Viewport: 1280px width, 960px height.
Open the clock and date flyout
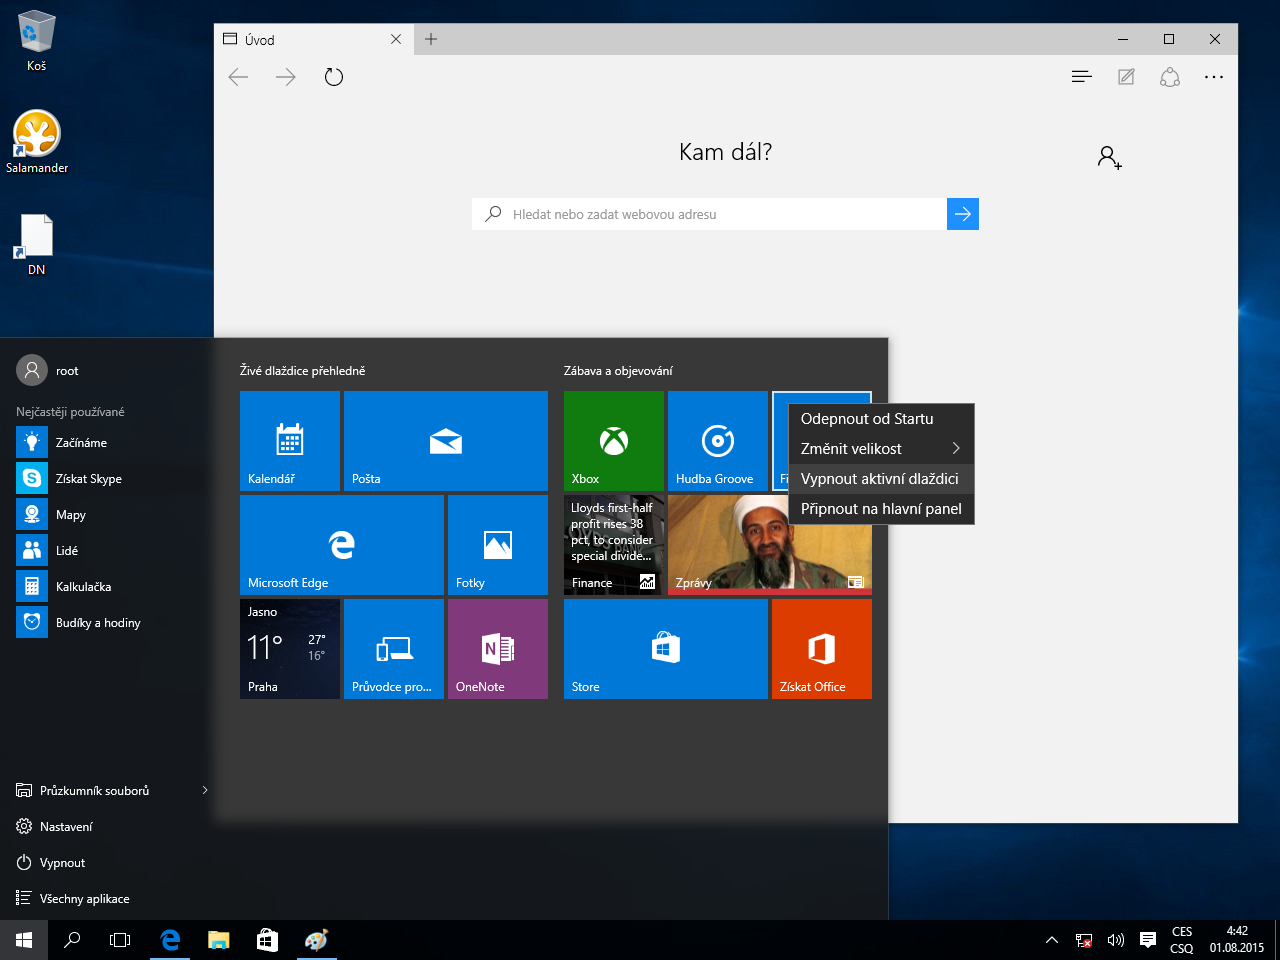1237,940
